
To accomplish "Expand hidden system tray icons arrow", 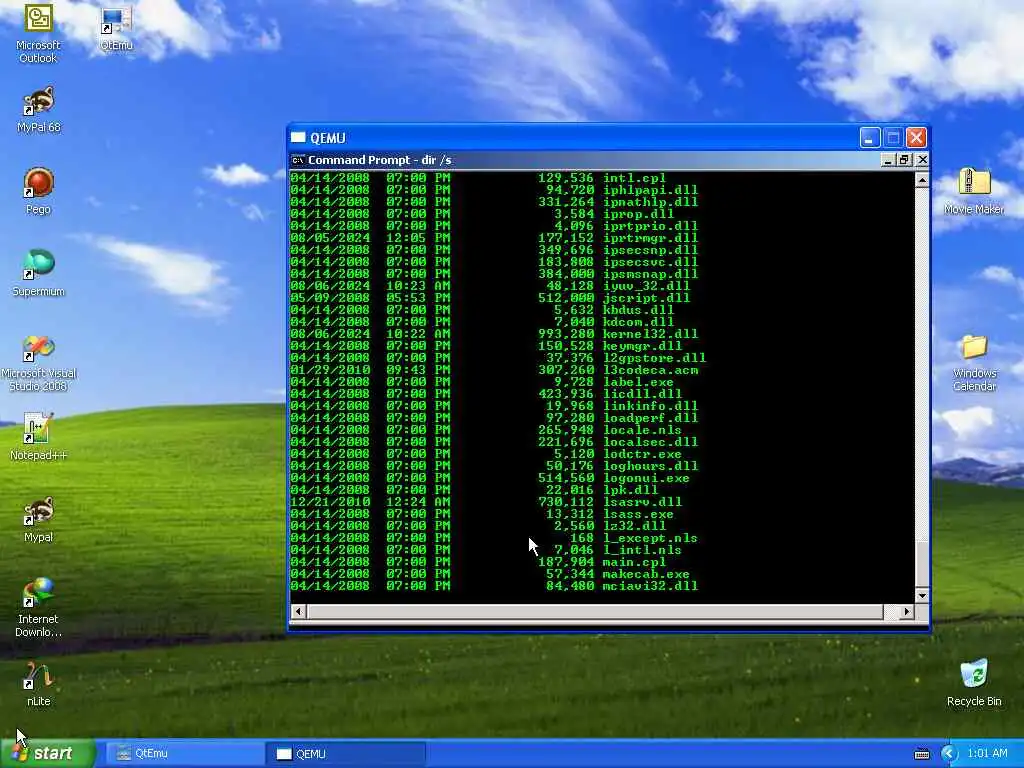I will pyautogui.click(x=949, y=754).
